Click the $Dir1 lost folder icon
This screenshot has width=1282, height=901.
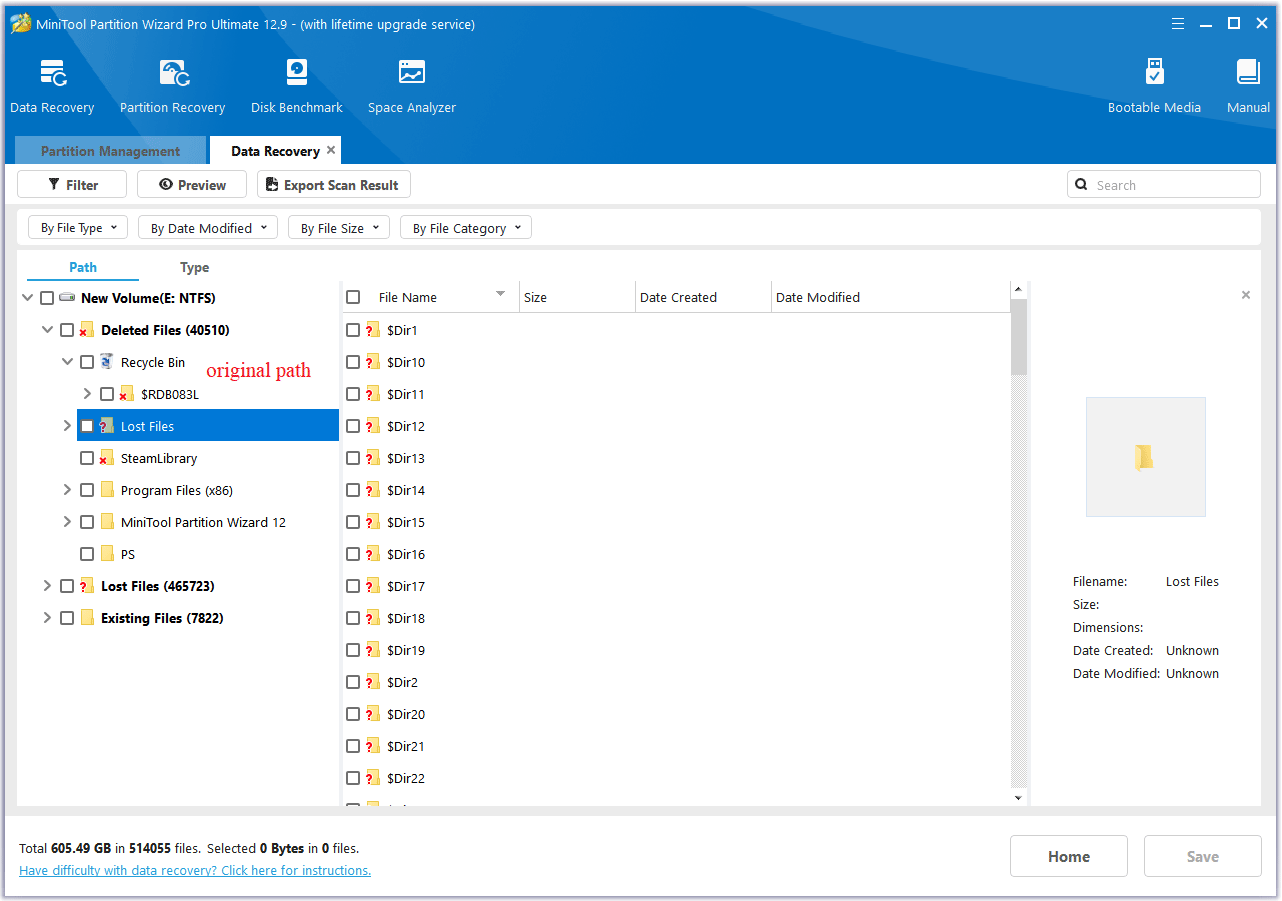[373, 330]
